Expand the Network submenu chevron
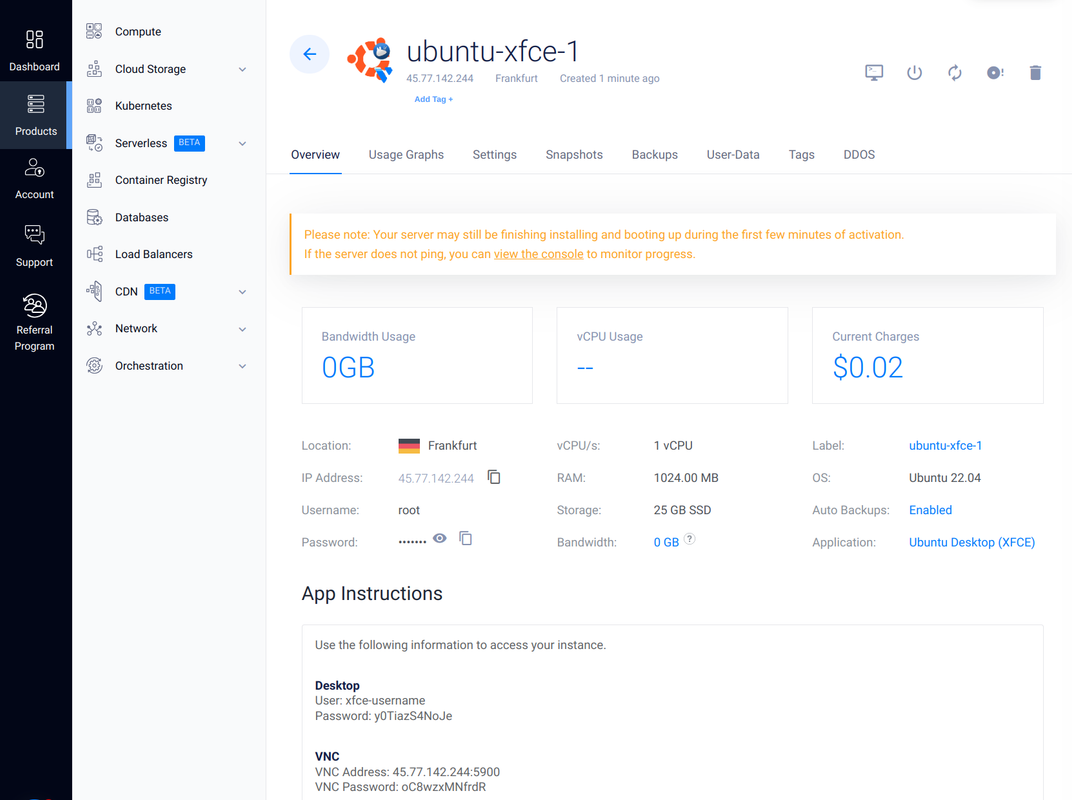 click(x=242, y=329)
